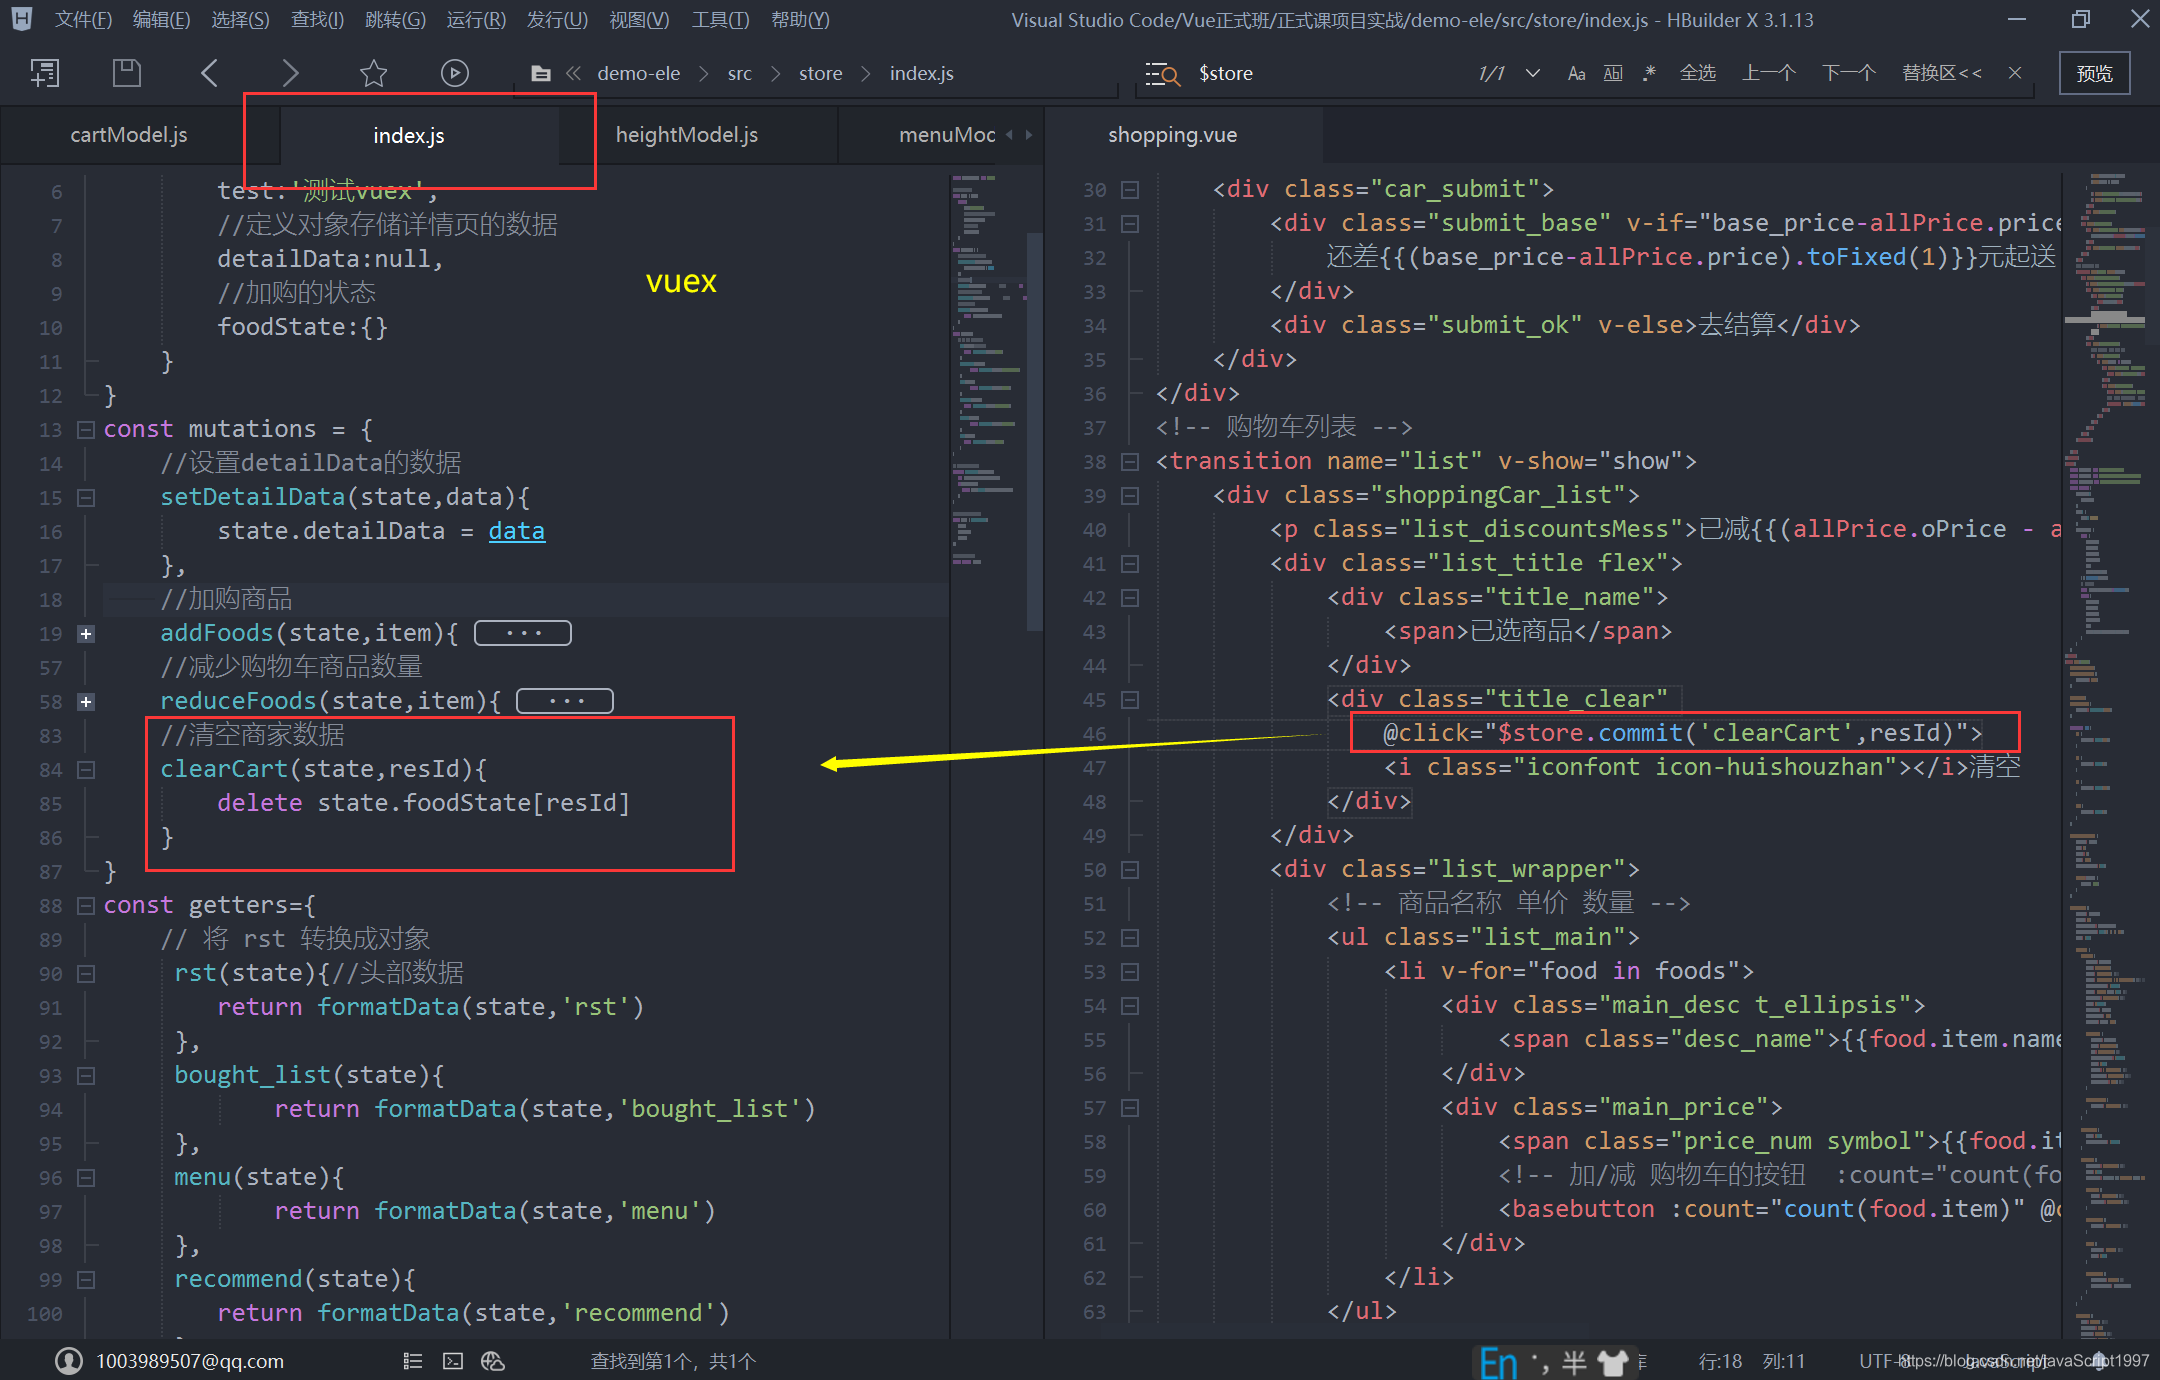This screenshot has height=1380, width=2160.
Task: Click store in the breadcrumb
Action: point(821,74)
